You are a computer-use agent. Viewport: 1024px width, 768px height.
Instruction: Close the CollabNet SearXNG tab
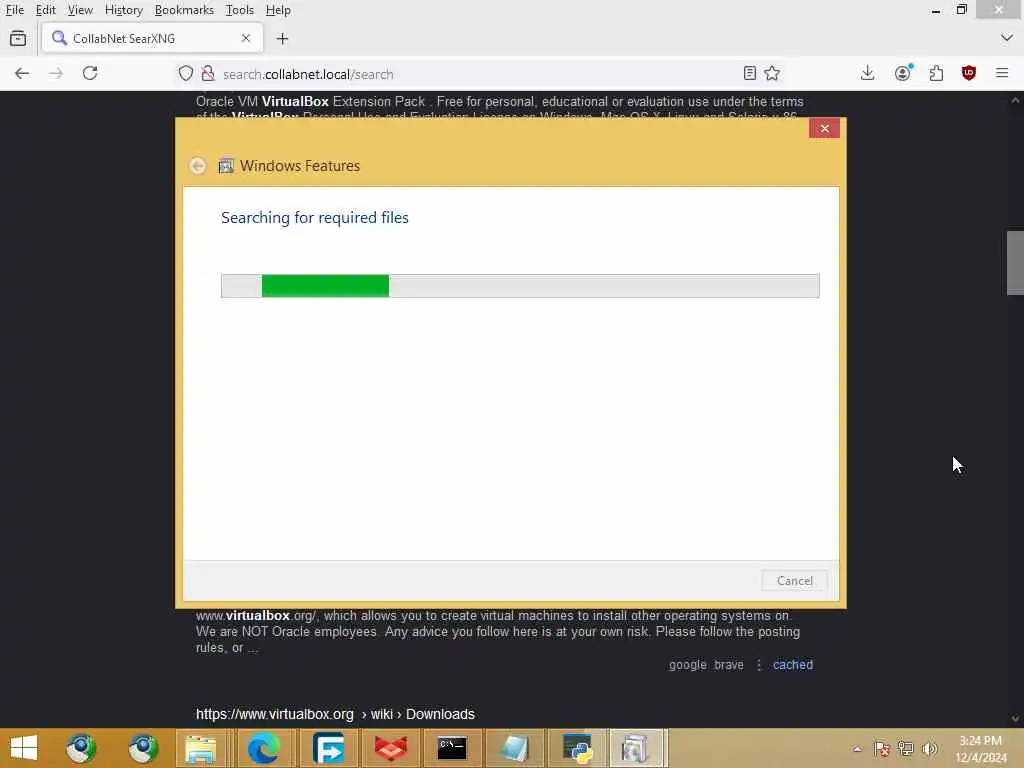click(x=246, y=39)
